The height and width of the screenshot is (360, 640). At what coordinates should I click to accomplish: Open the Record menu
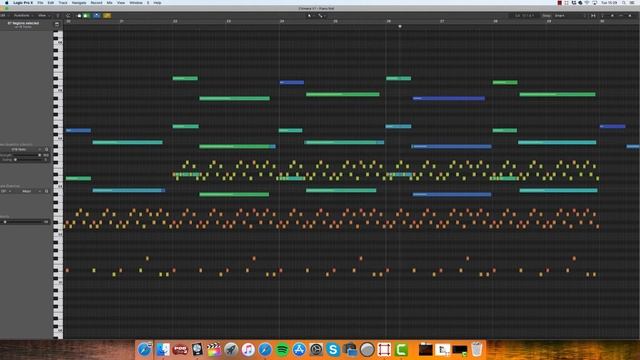(x=96, y=3)
